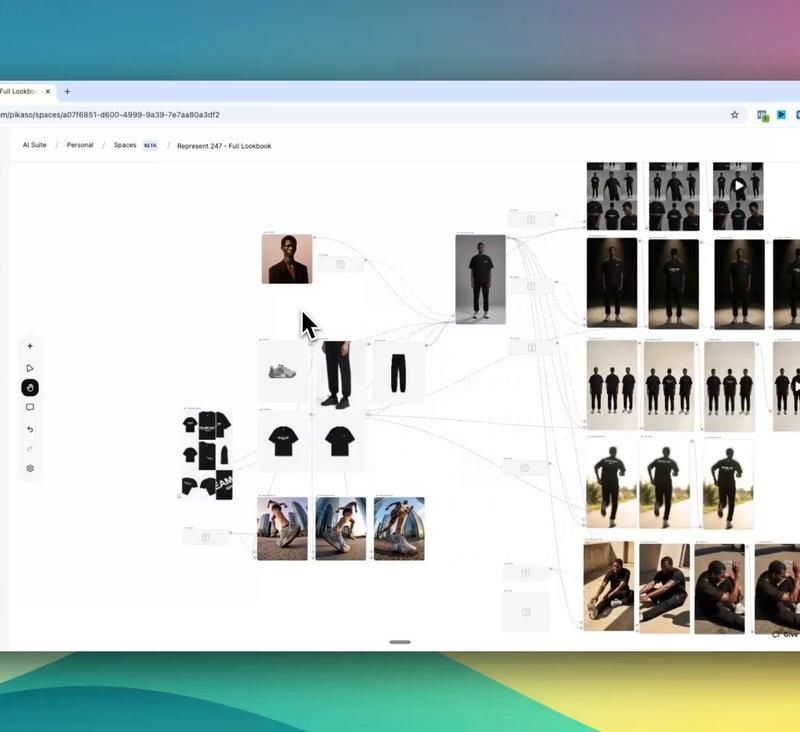Viewport: 800px width, 732px height.
Task: Select the second spotlight model image
Action: tap(673, 284)
